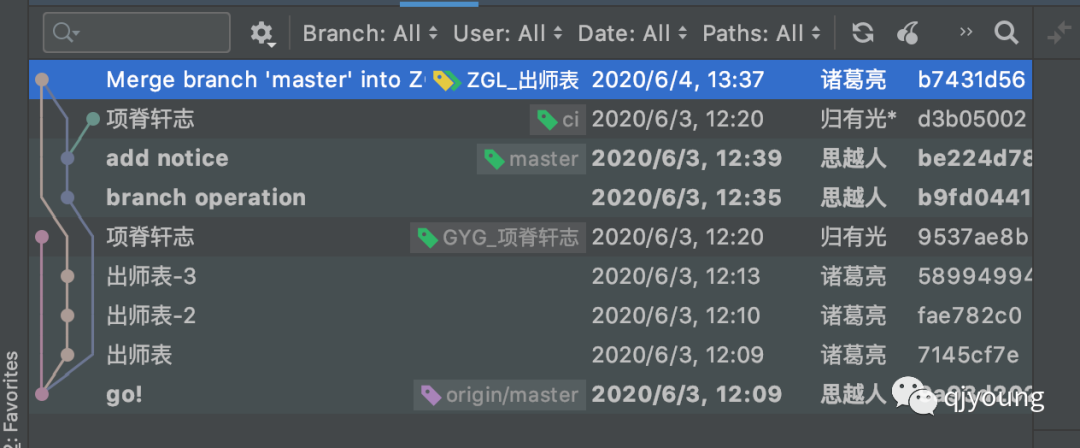Expand the hidden toolbar items chevron
1080x448 pixels.
[x=965, y=33]
